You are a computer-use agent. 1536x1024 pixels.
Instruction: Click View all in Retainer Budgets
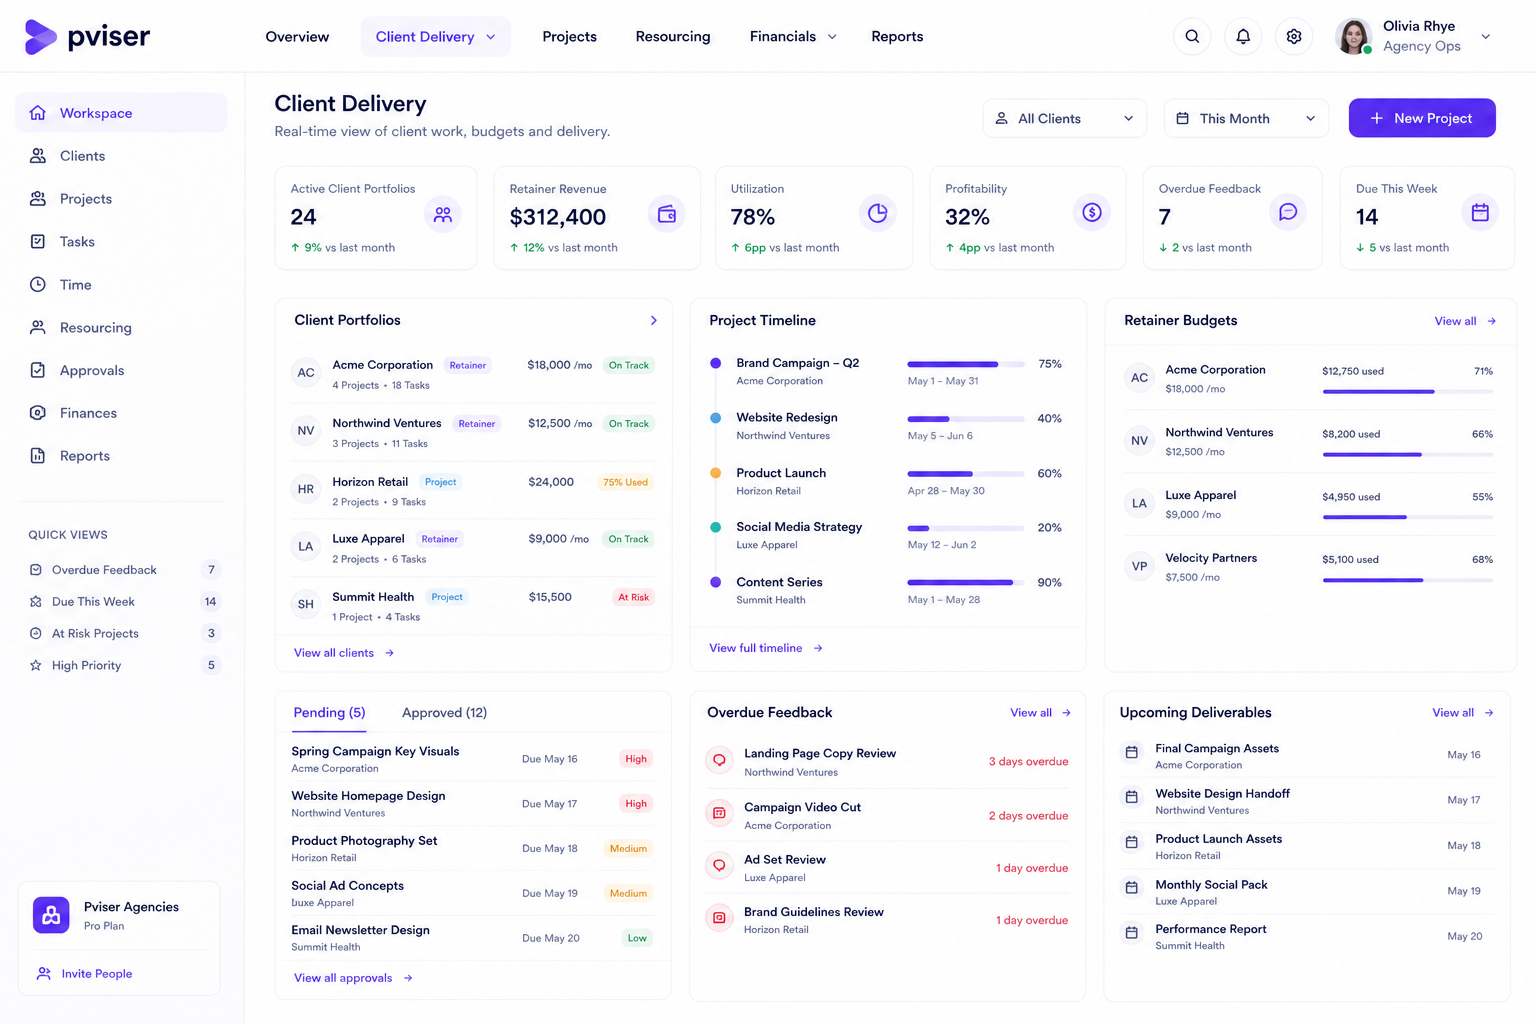1465,321
